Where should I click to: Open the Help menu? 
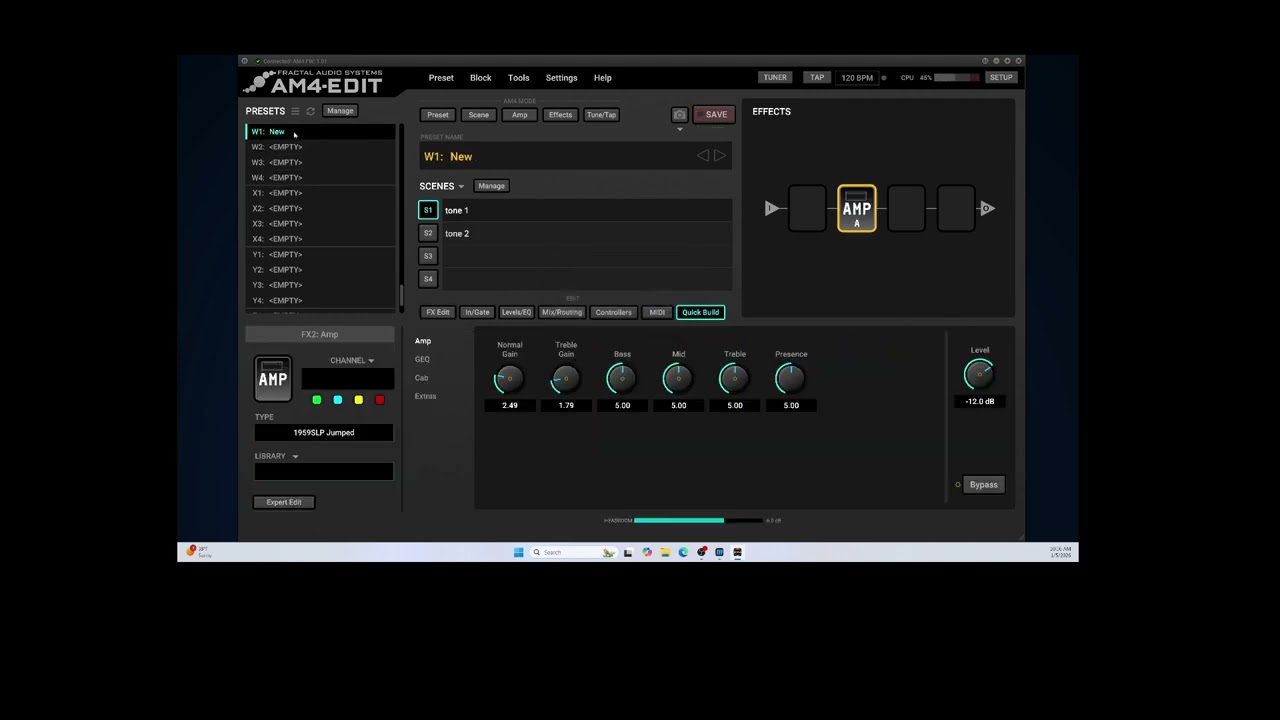pyautogui.click(x=603, y=78)
